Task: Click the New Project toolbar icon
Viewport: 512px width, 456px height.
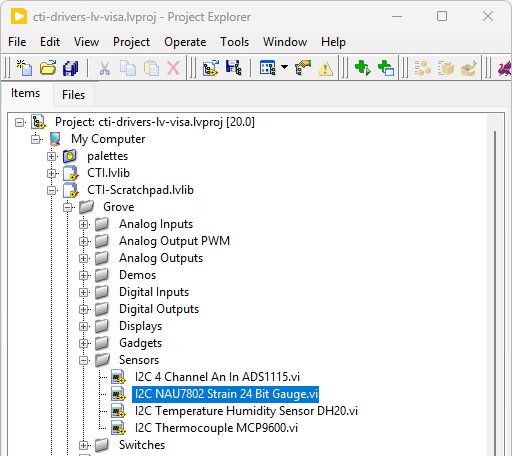Action: (x=25, y=68)
